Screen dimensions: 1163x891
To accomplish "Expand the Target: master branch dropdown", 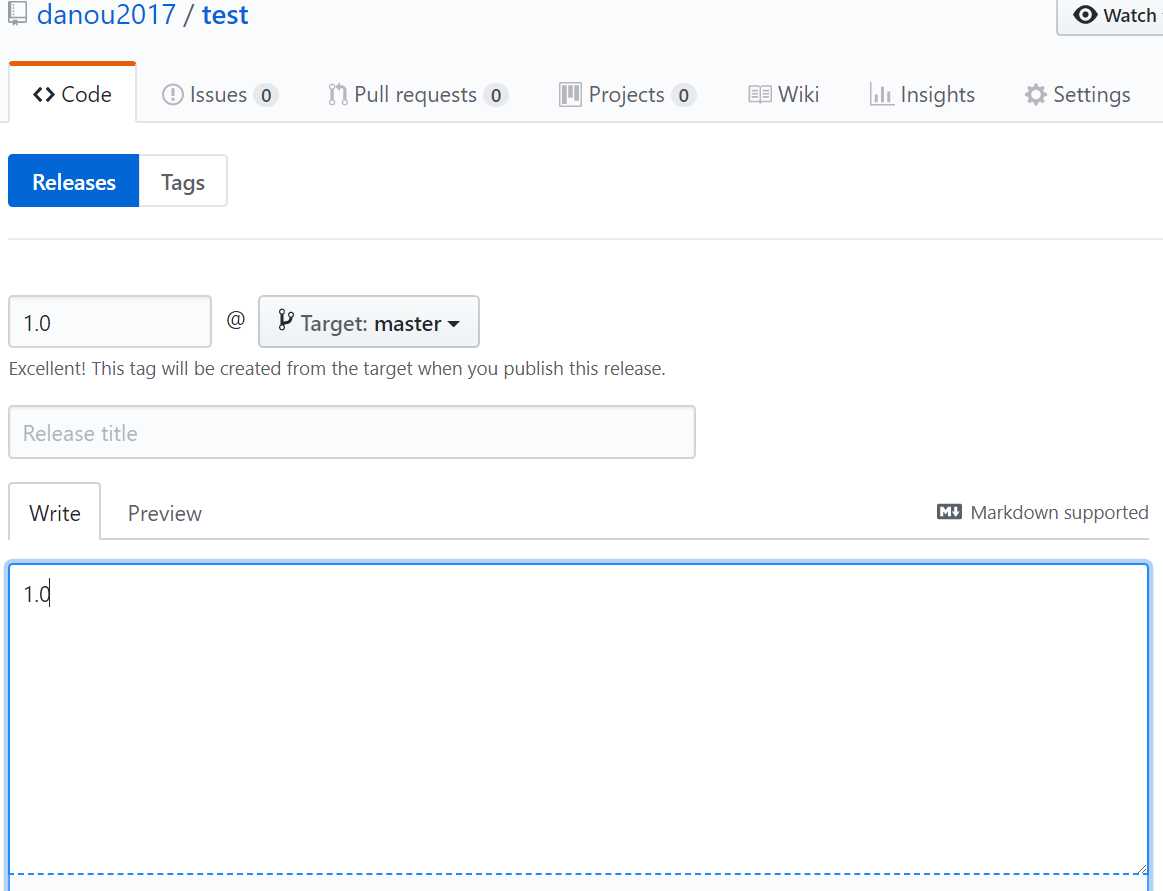I will [369, 321].
